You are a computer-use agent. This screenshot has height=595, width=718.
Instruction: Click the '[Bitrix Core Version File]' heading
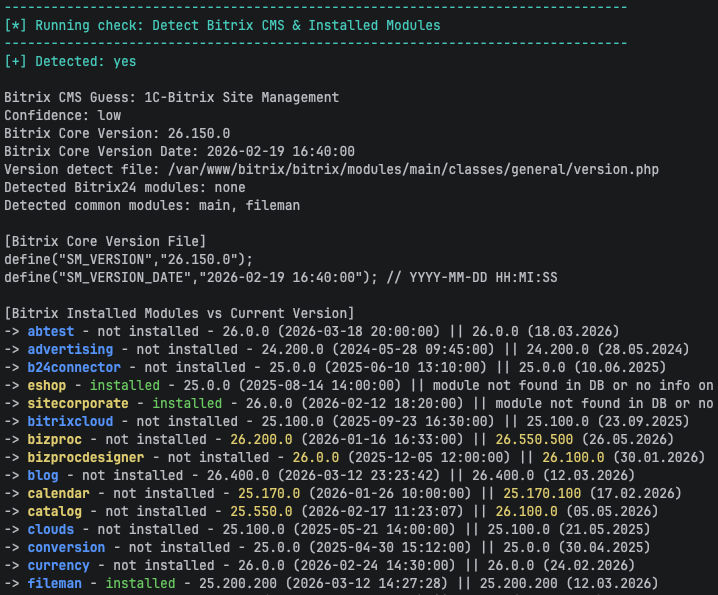(105, 241)
